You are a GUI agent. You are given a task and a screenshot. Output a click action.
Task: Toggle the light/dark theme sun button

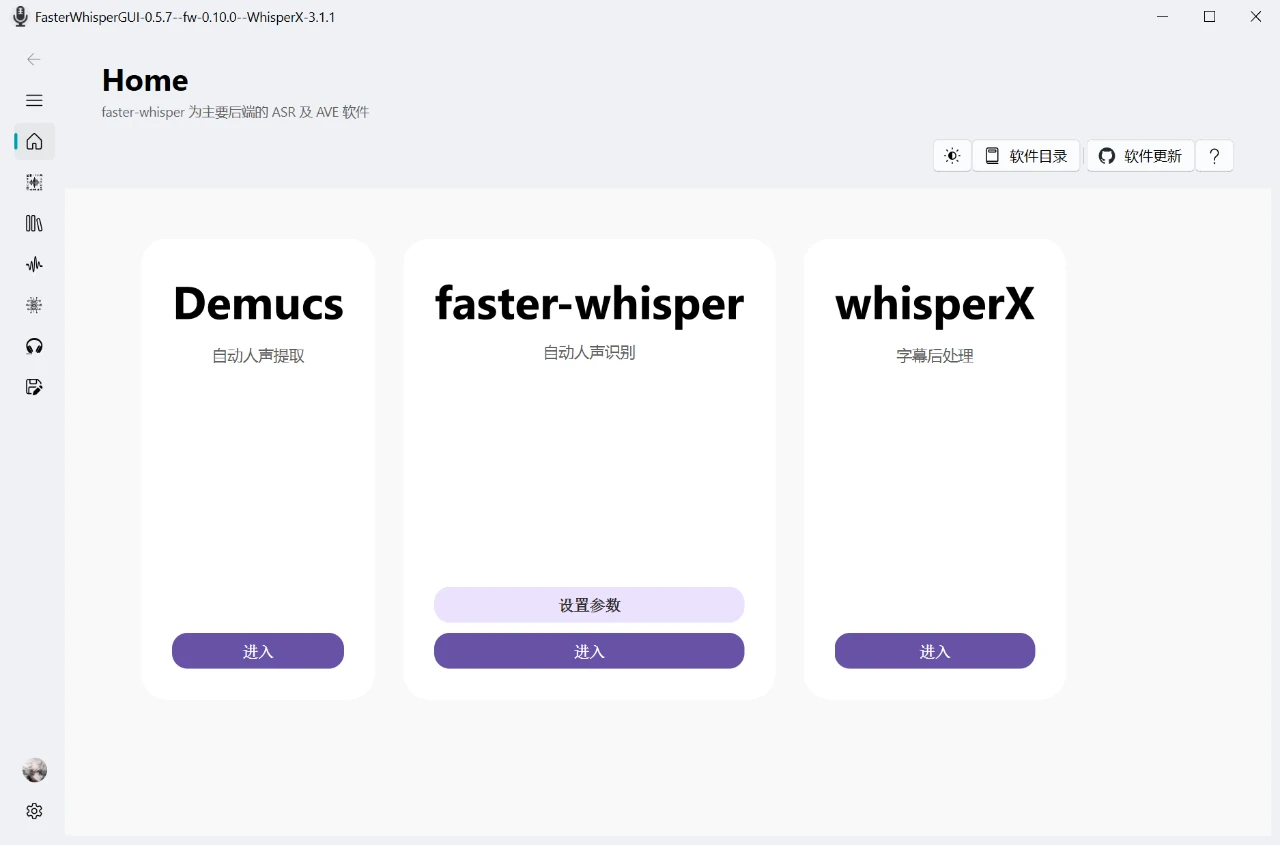click(952, 156)
